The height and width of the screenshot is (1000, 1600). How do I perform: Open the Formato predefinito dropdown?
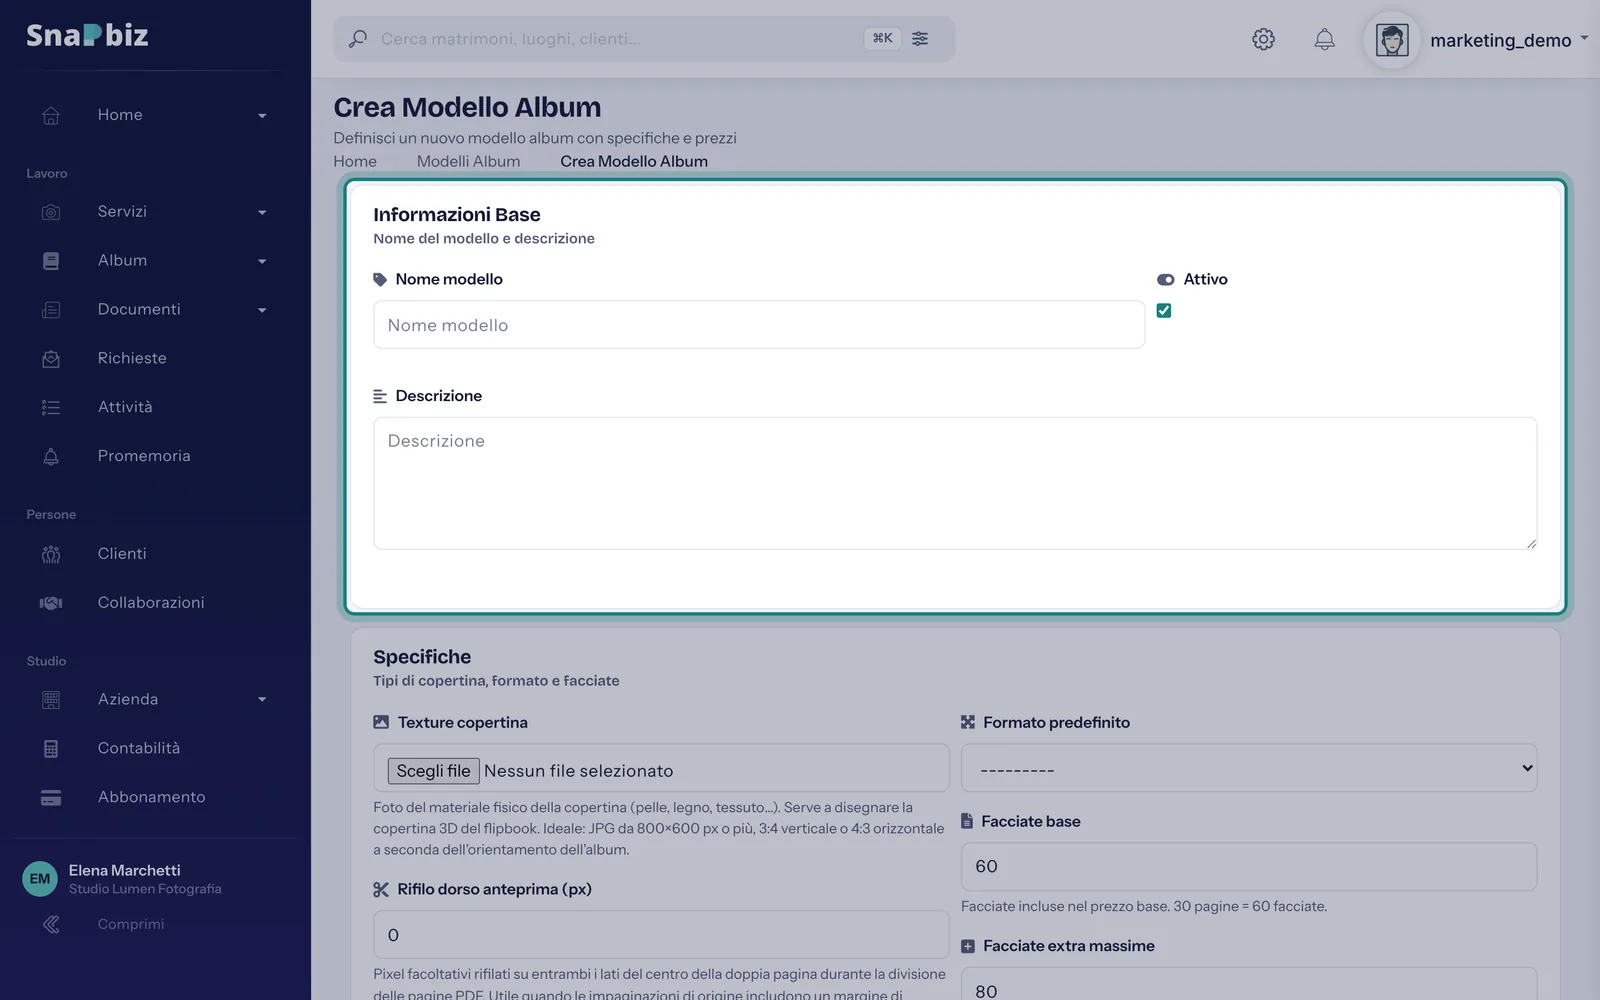1249,768
